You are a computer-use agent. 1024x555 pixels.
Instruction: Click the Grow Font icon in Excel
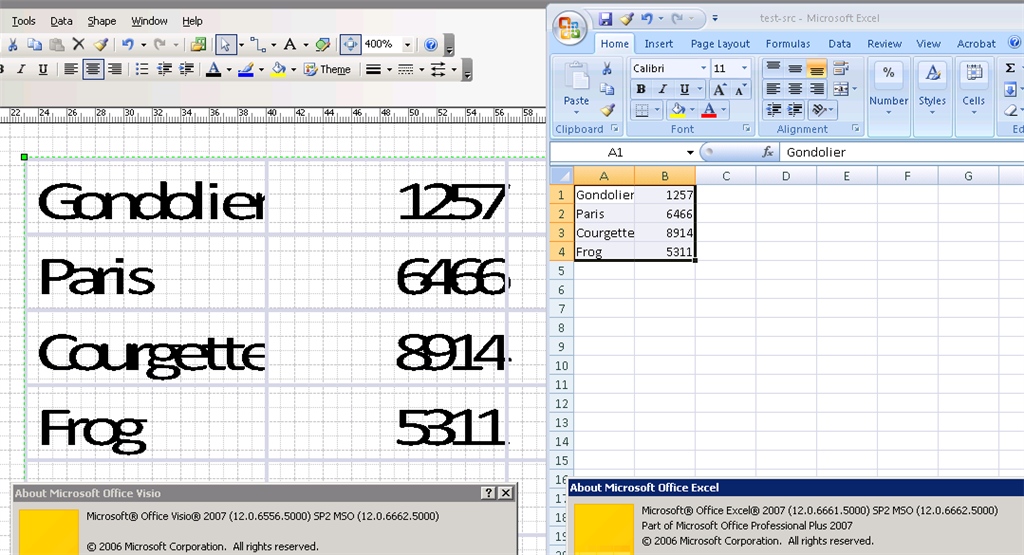[719, 89]
